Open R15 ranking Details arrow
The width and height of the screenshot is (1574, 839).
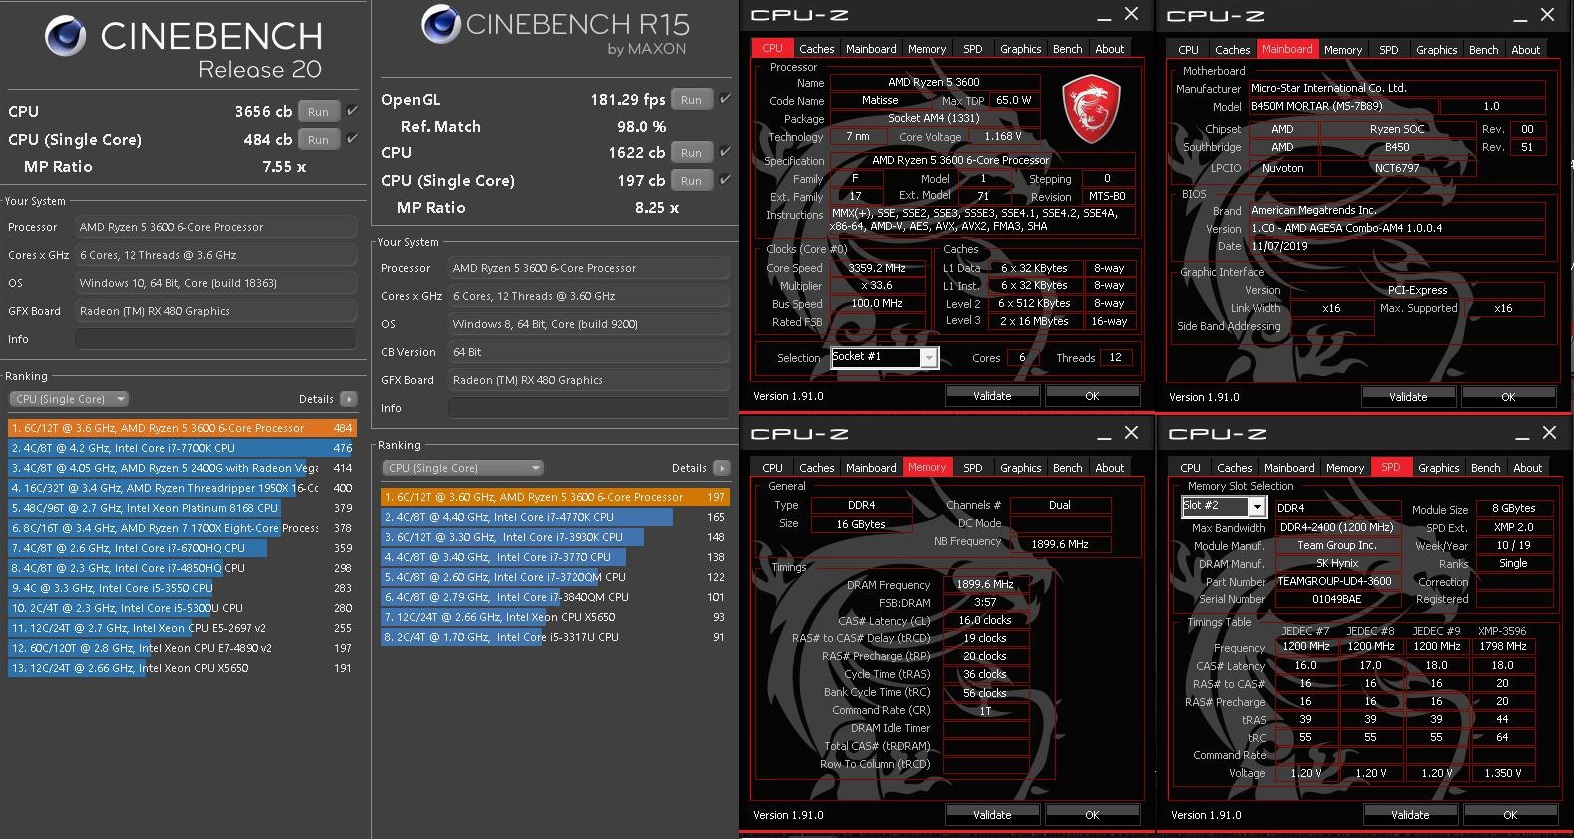click(722, 468)
